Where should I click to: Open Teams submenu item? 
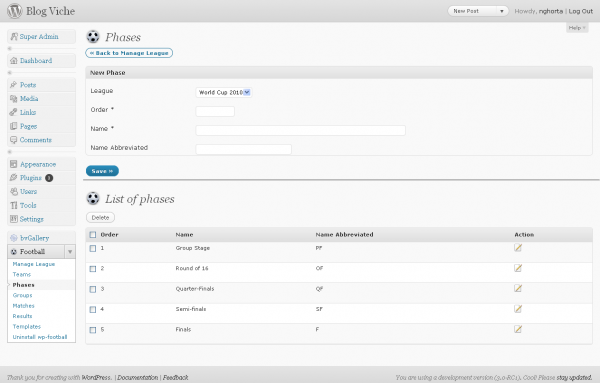(x=21, y=274)
